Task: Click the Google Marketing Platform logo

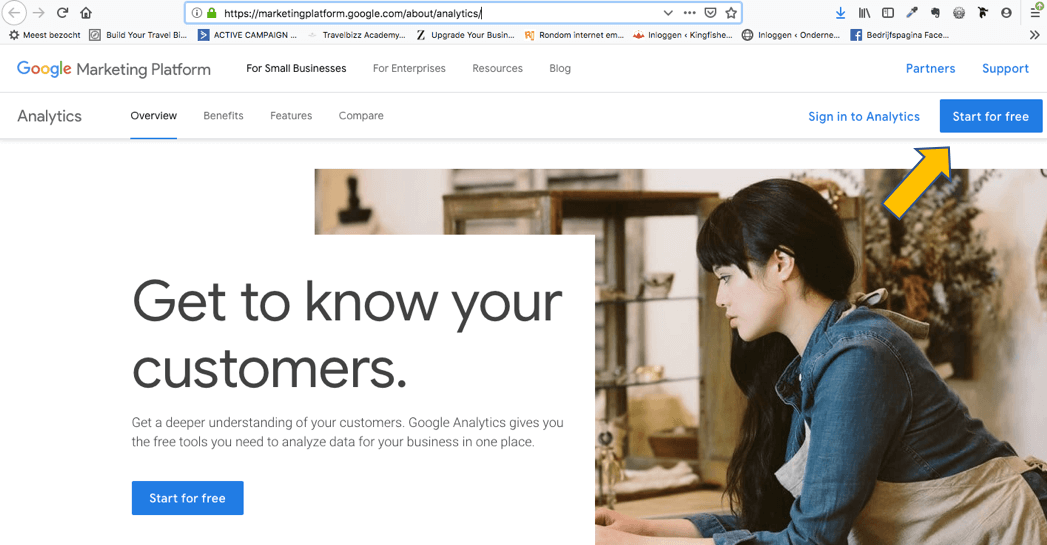Action: 114,69
